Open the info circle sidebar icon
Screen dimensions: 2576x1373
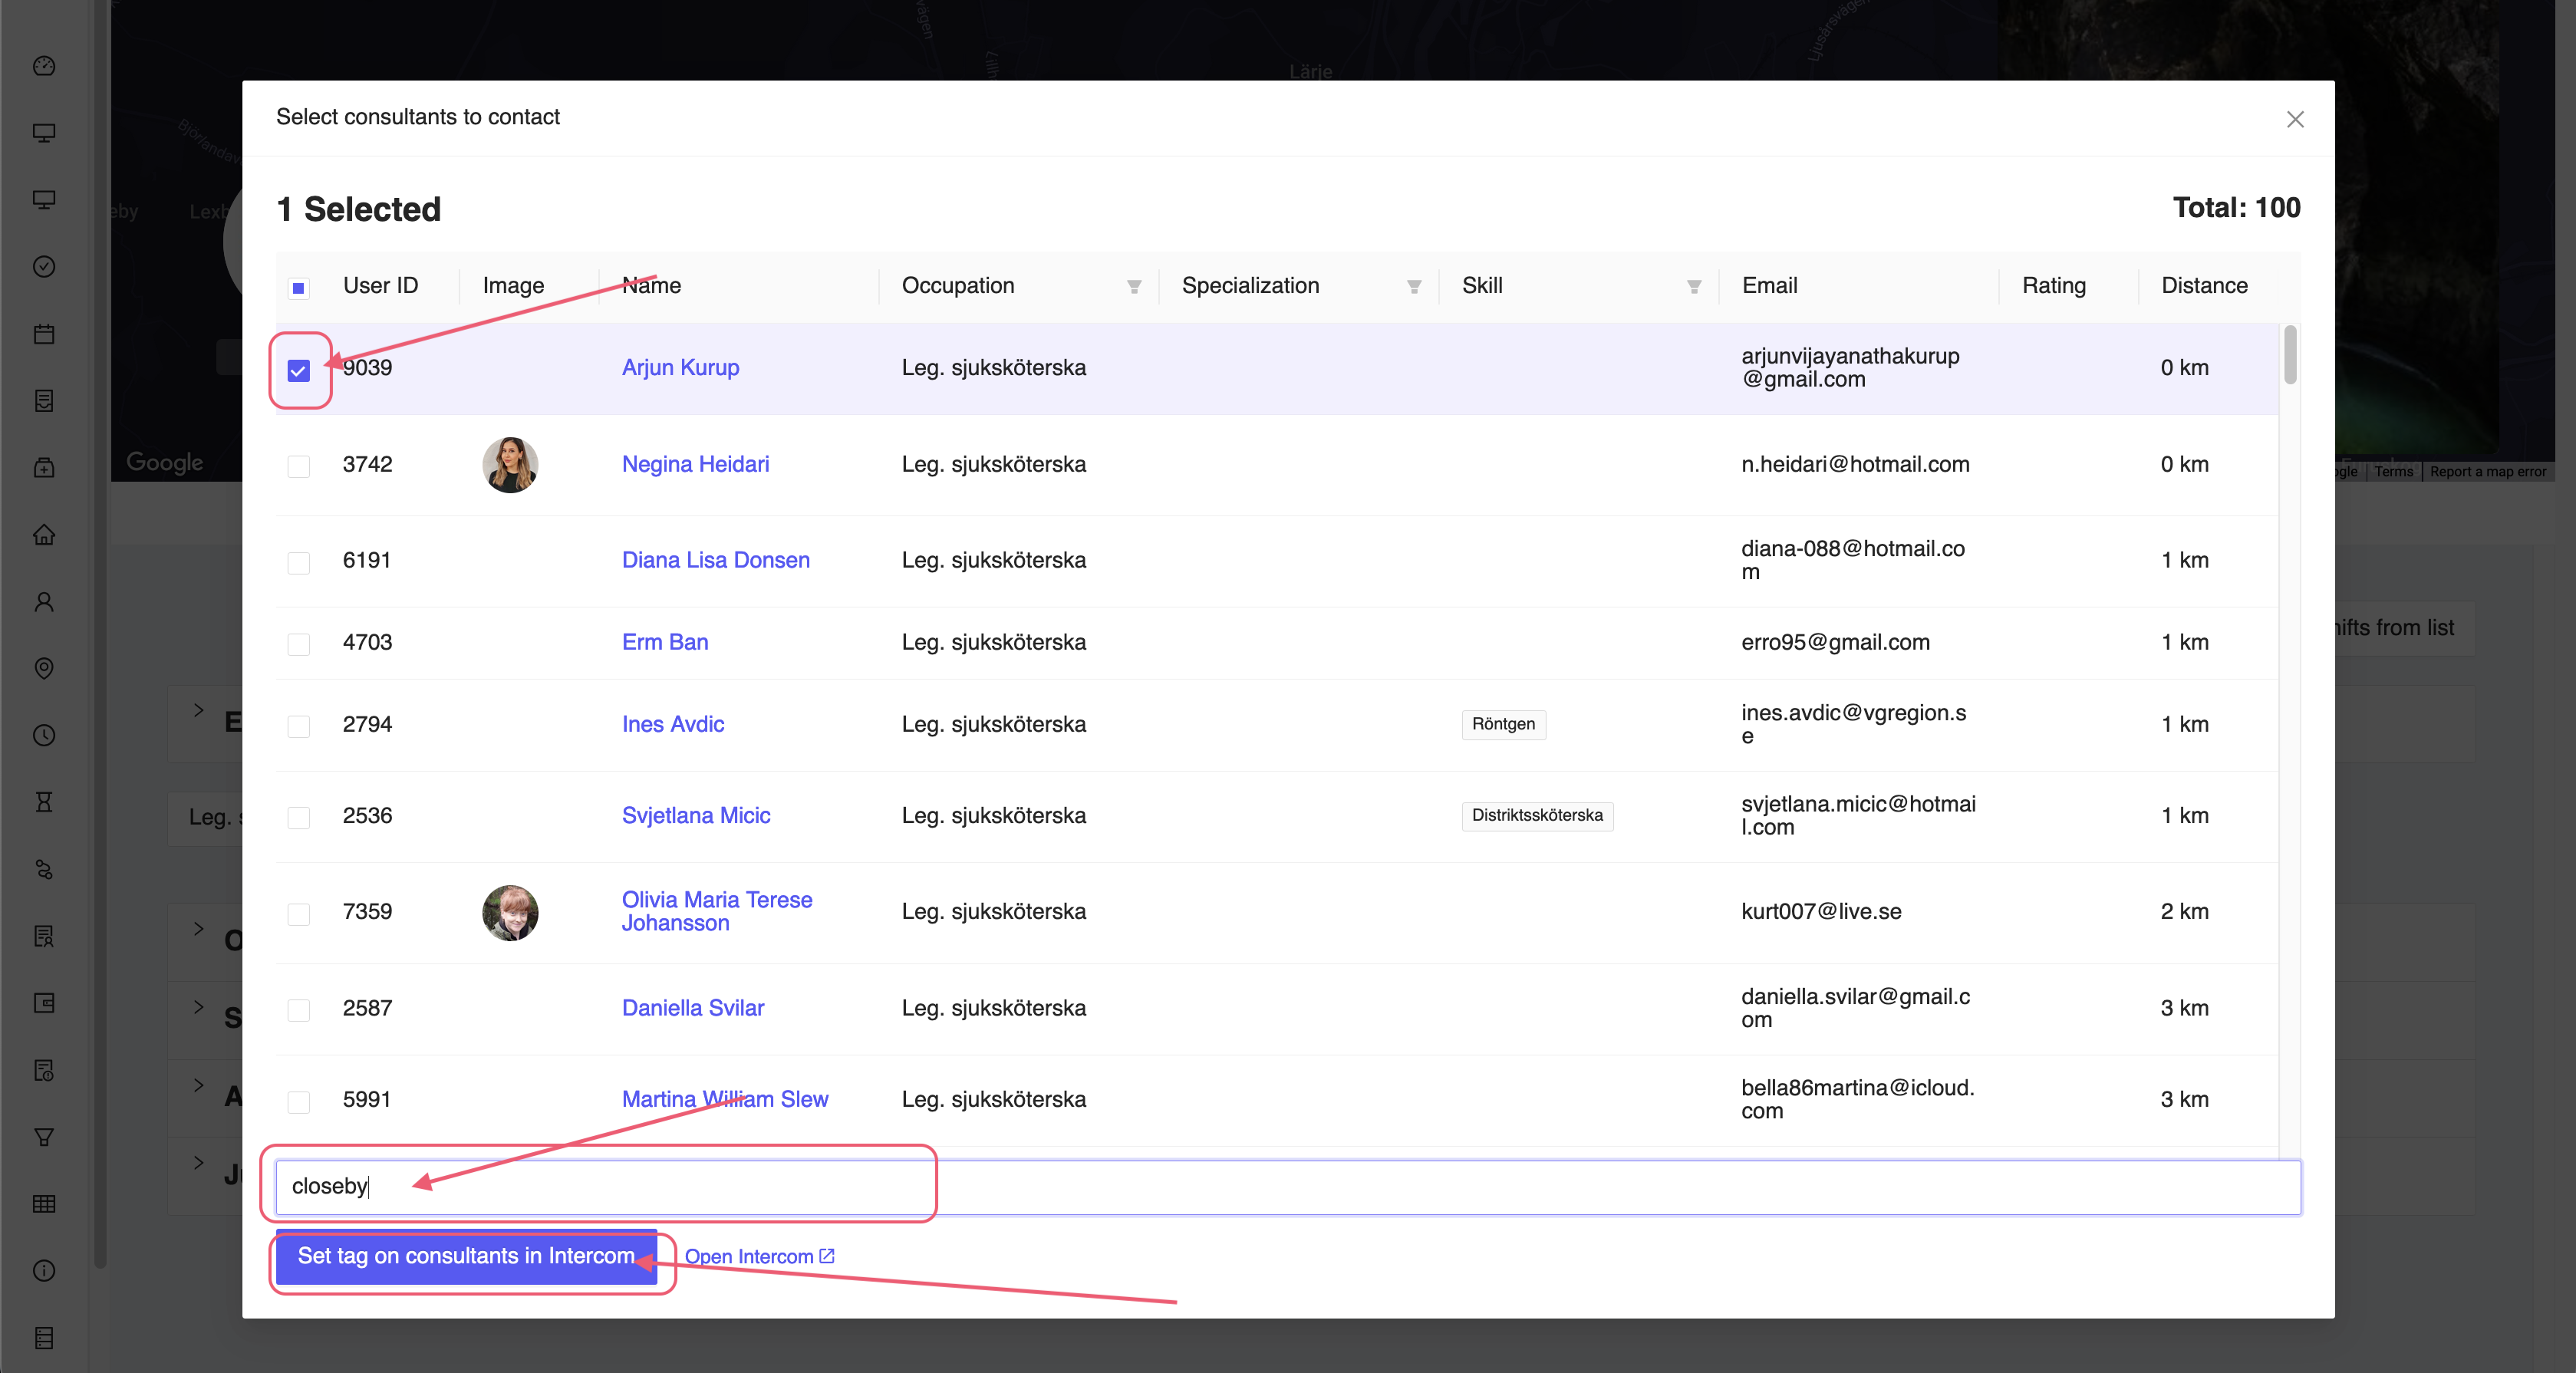tap(44, 1271)
